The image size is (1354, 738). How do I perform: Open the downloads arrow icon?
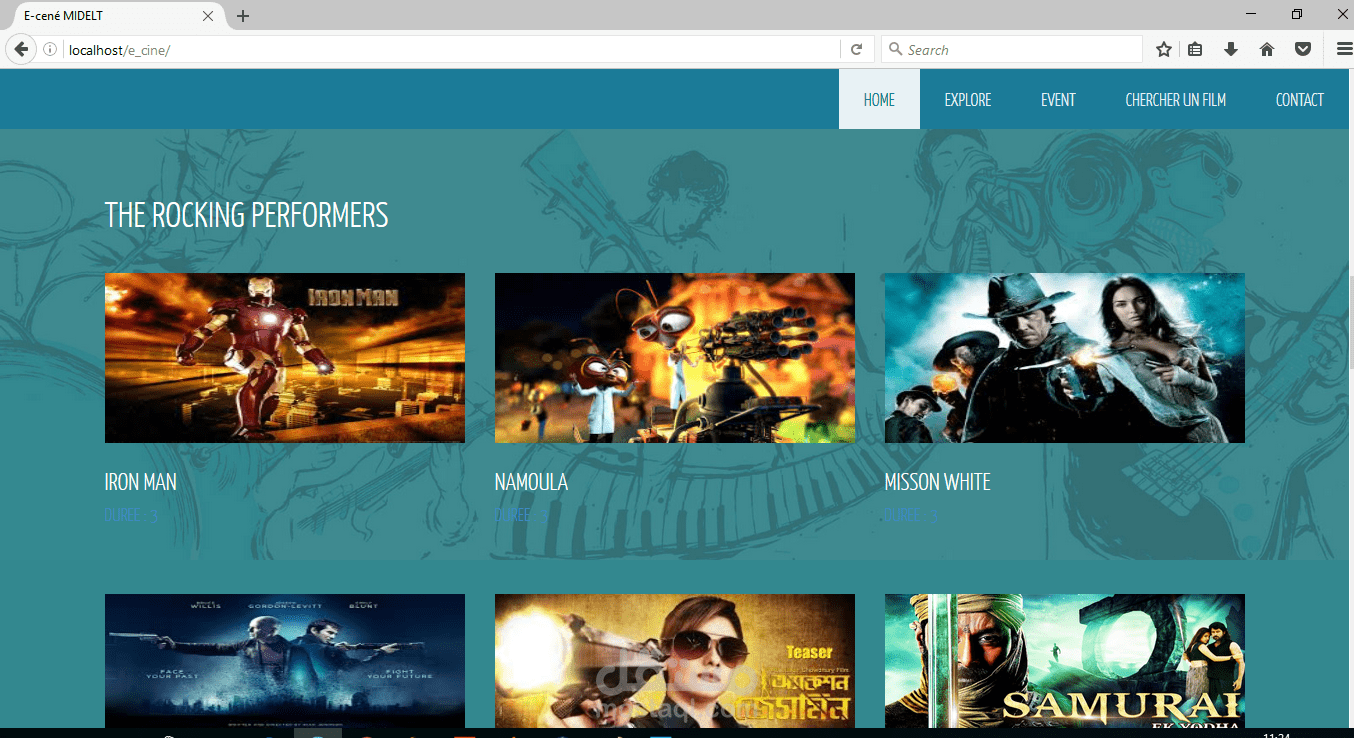point(1231,49)
